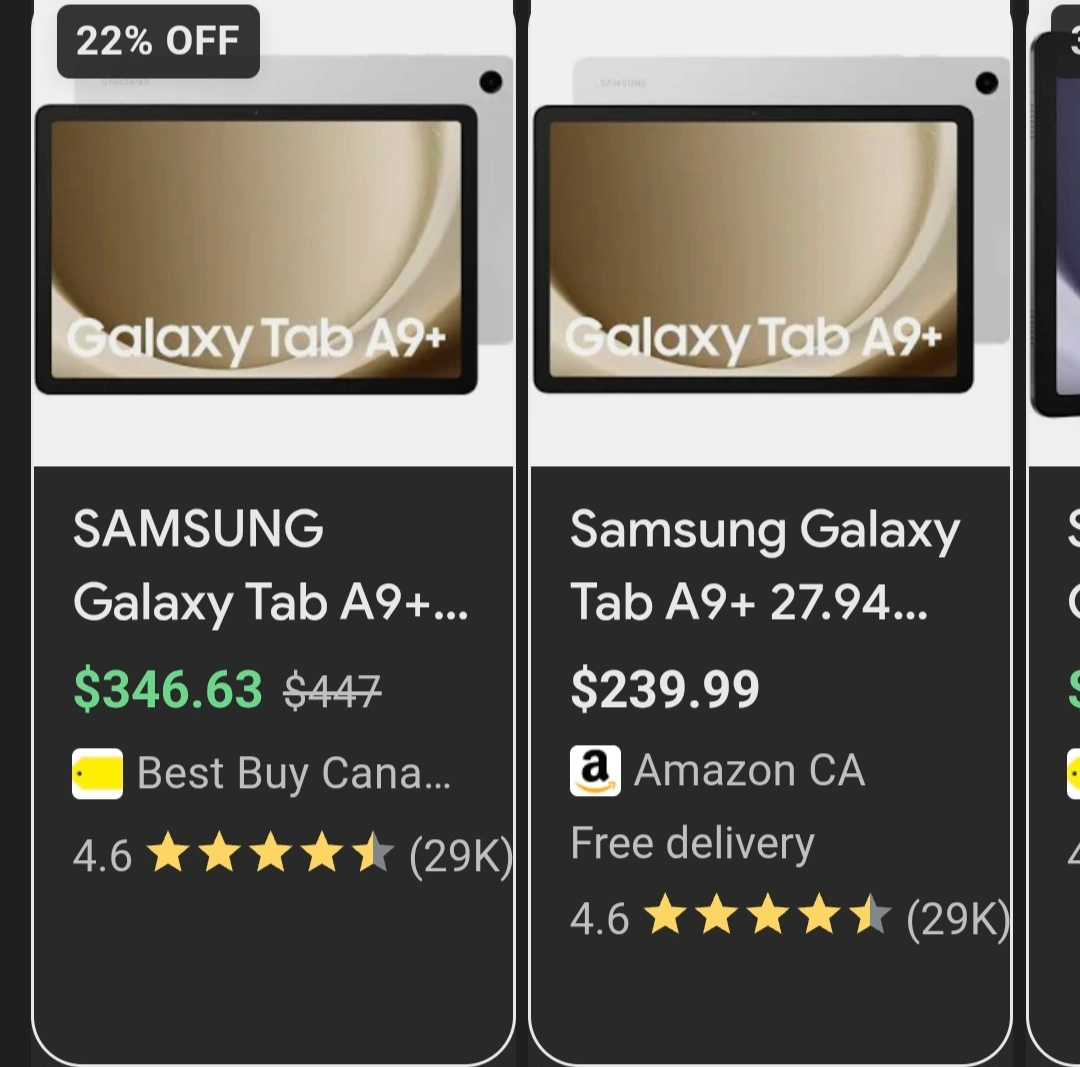This screenshot has width=1080, height=1067.
Task: Click the (29K) reviews count on Best Buy card
Action: coord(460,856)
